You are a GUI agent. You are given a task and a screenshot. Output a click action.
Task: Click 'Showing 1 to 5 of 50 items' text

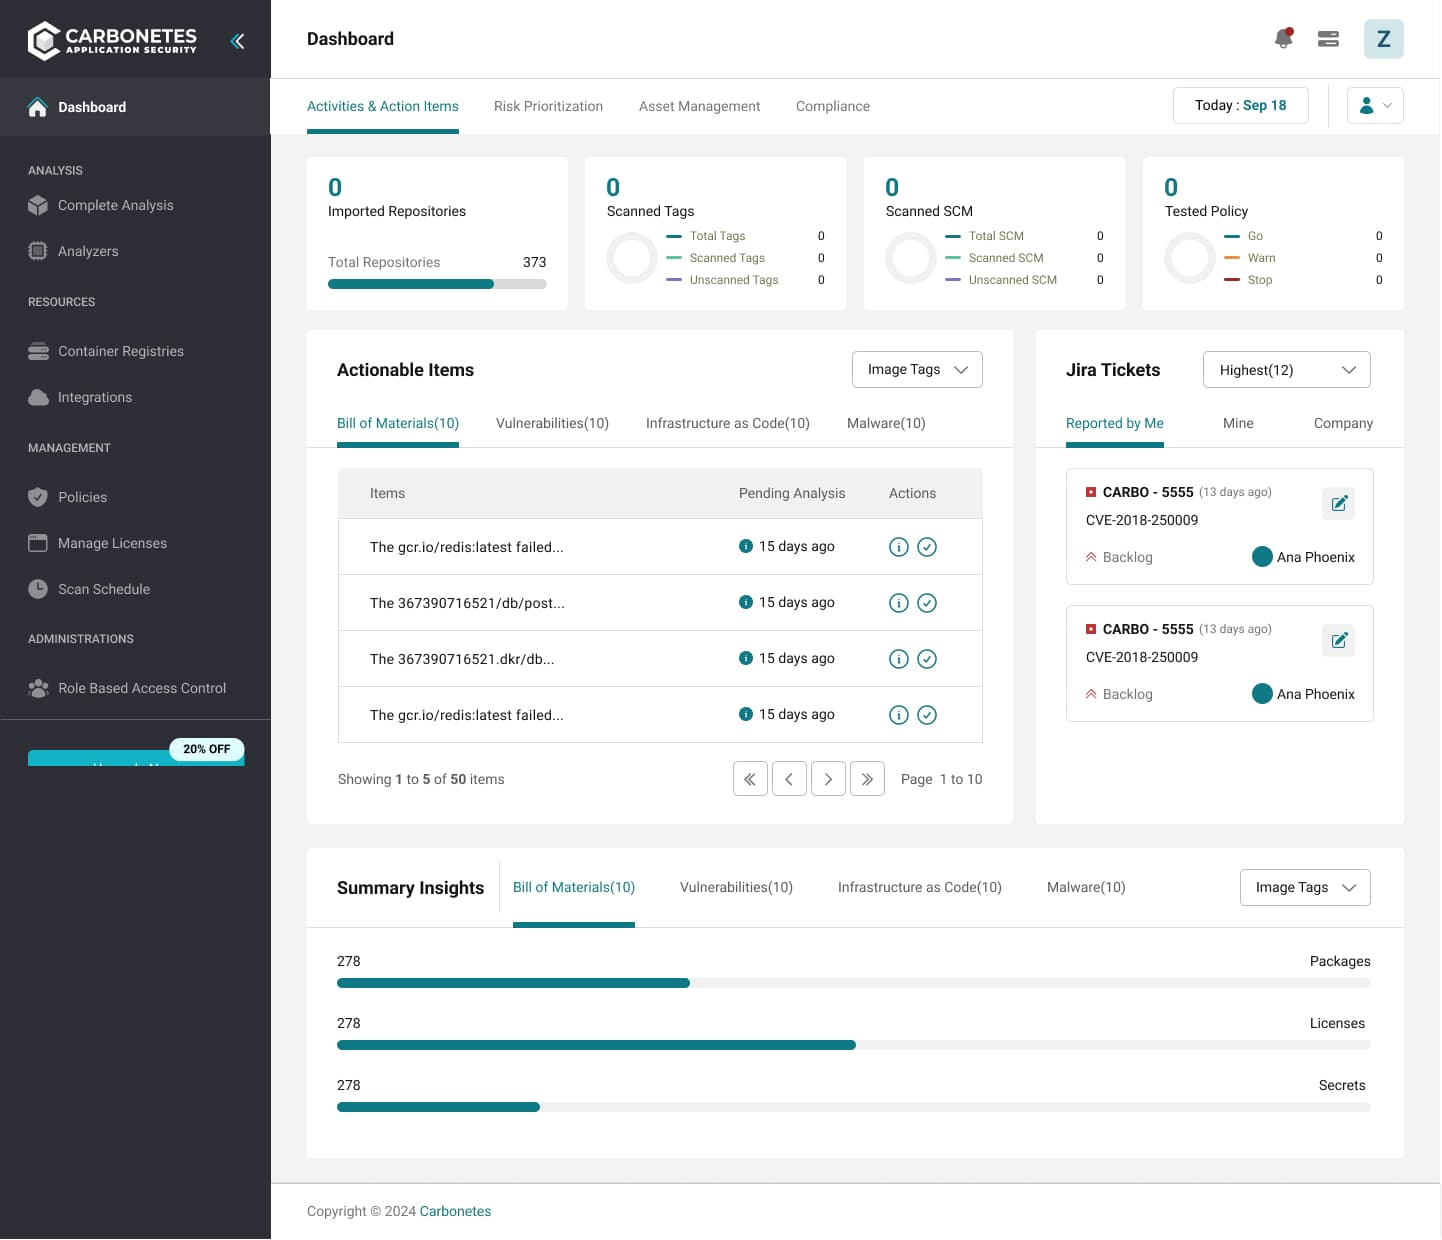coord(421,780)
